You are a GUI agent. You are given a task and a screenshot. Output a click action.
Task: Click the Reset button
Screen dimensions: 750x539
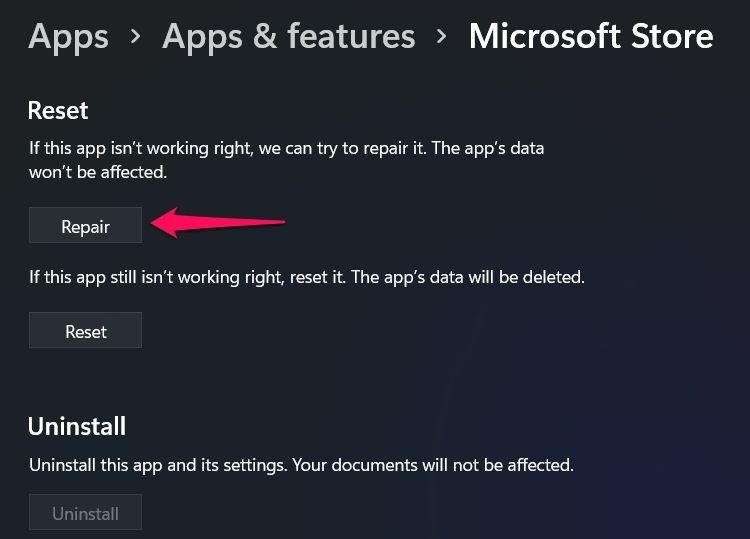click(x=86, y=330)
